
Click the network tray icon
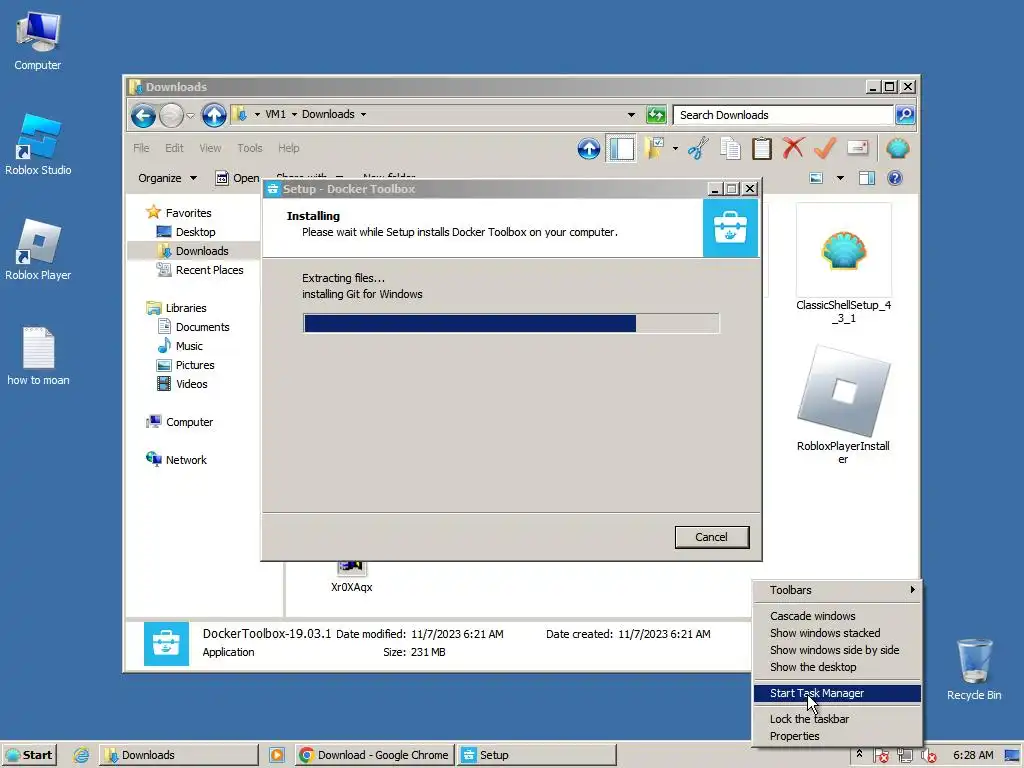click(904, 756)
